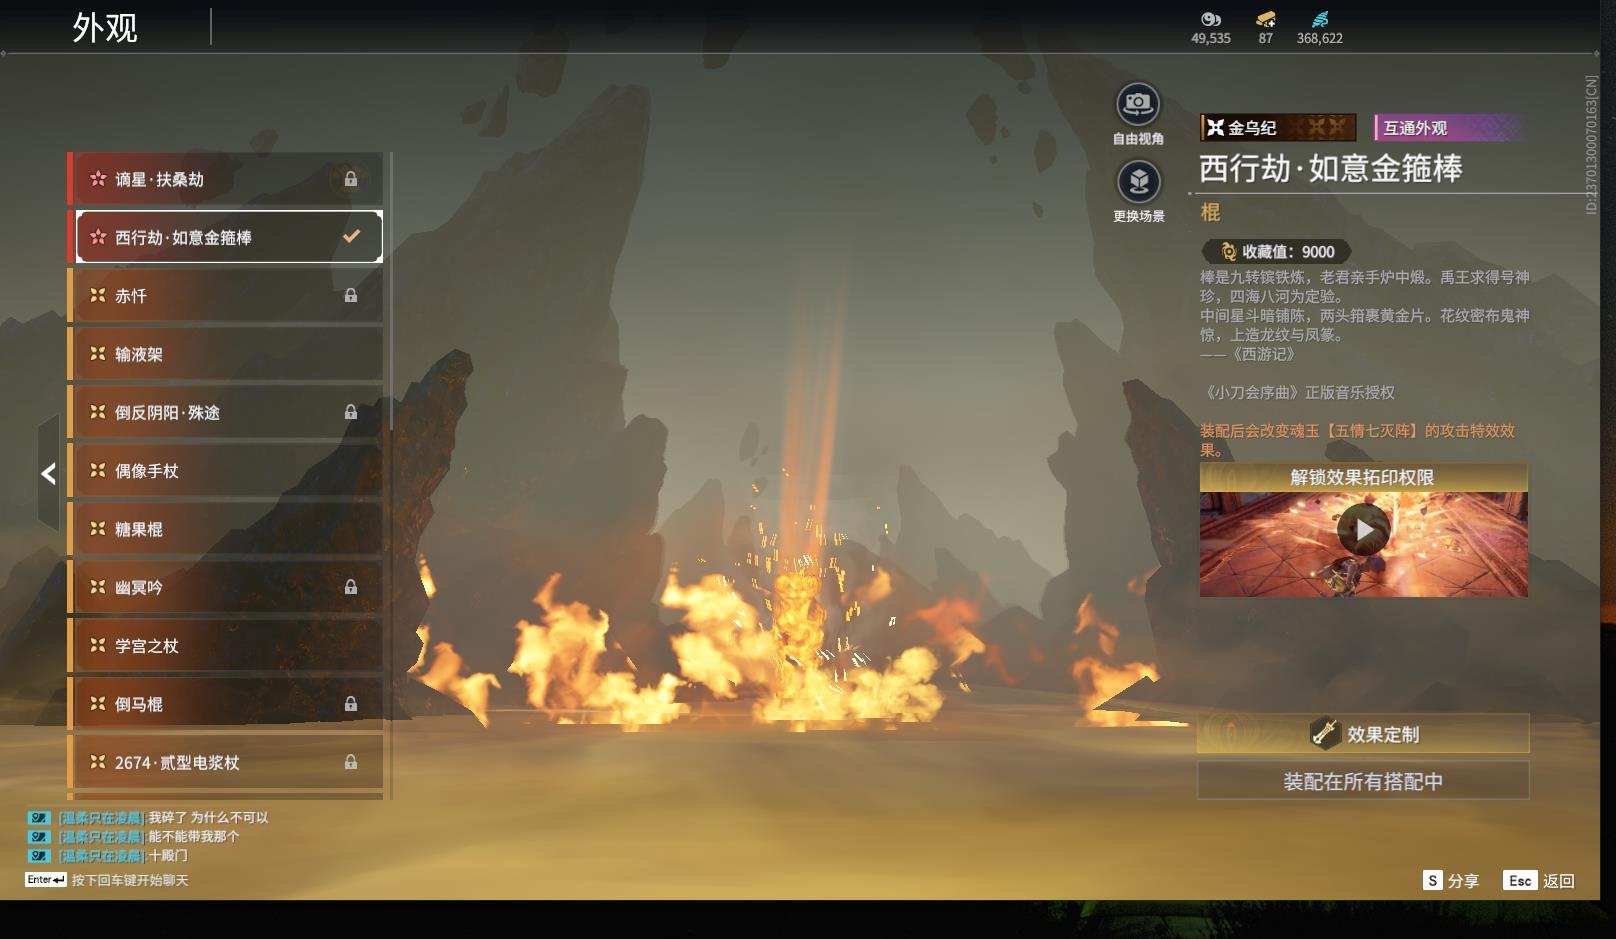
Task: Play the effect preview video
Action: click(x=1363, y=530)
